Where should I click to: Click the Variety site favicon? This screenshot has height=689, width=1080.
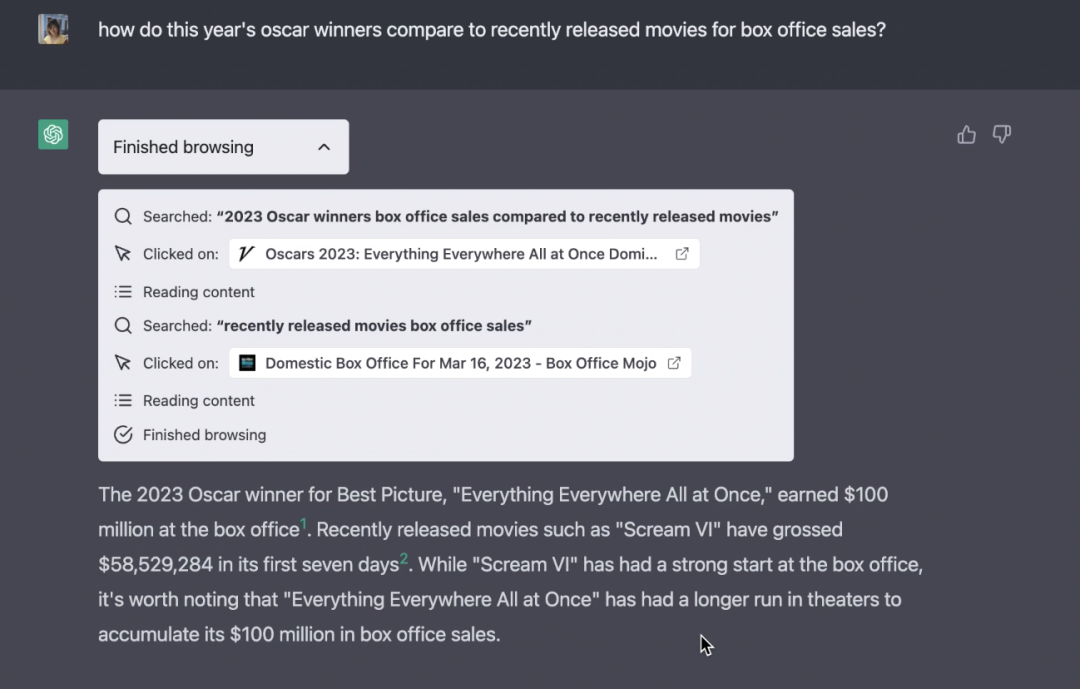[x=247, y=254]
